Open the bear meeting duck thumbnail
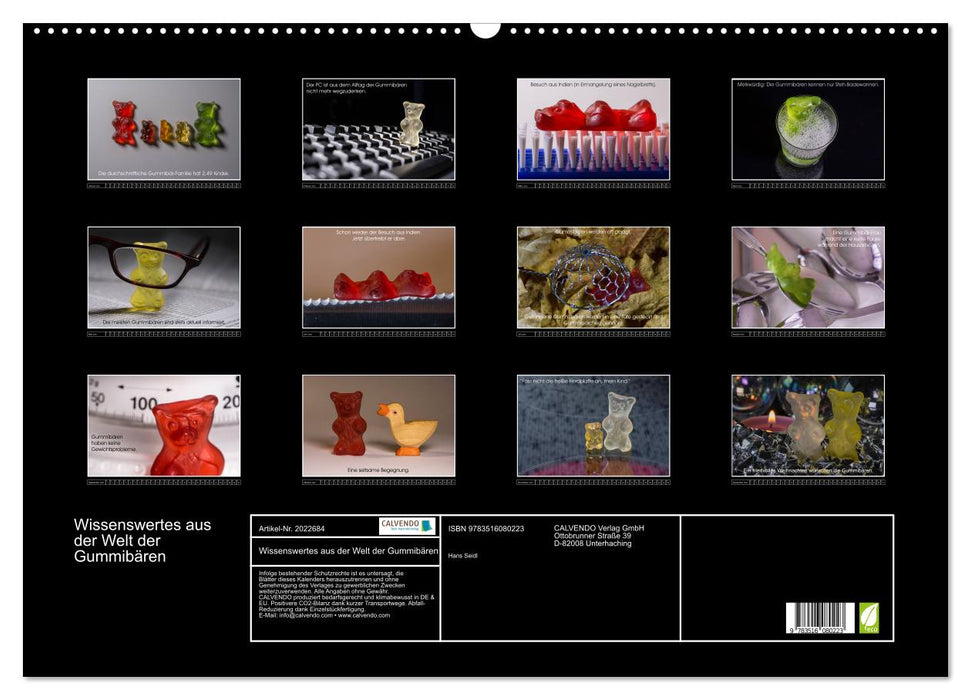The image size is (971, 700). (x=378, y=425)
